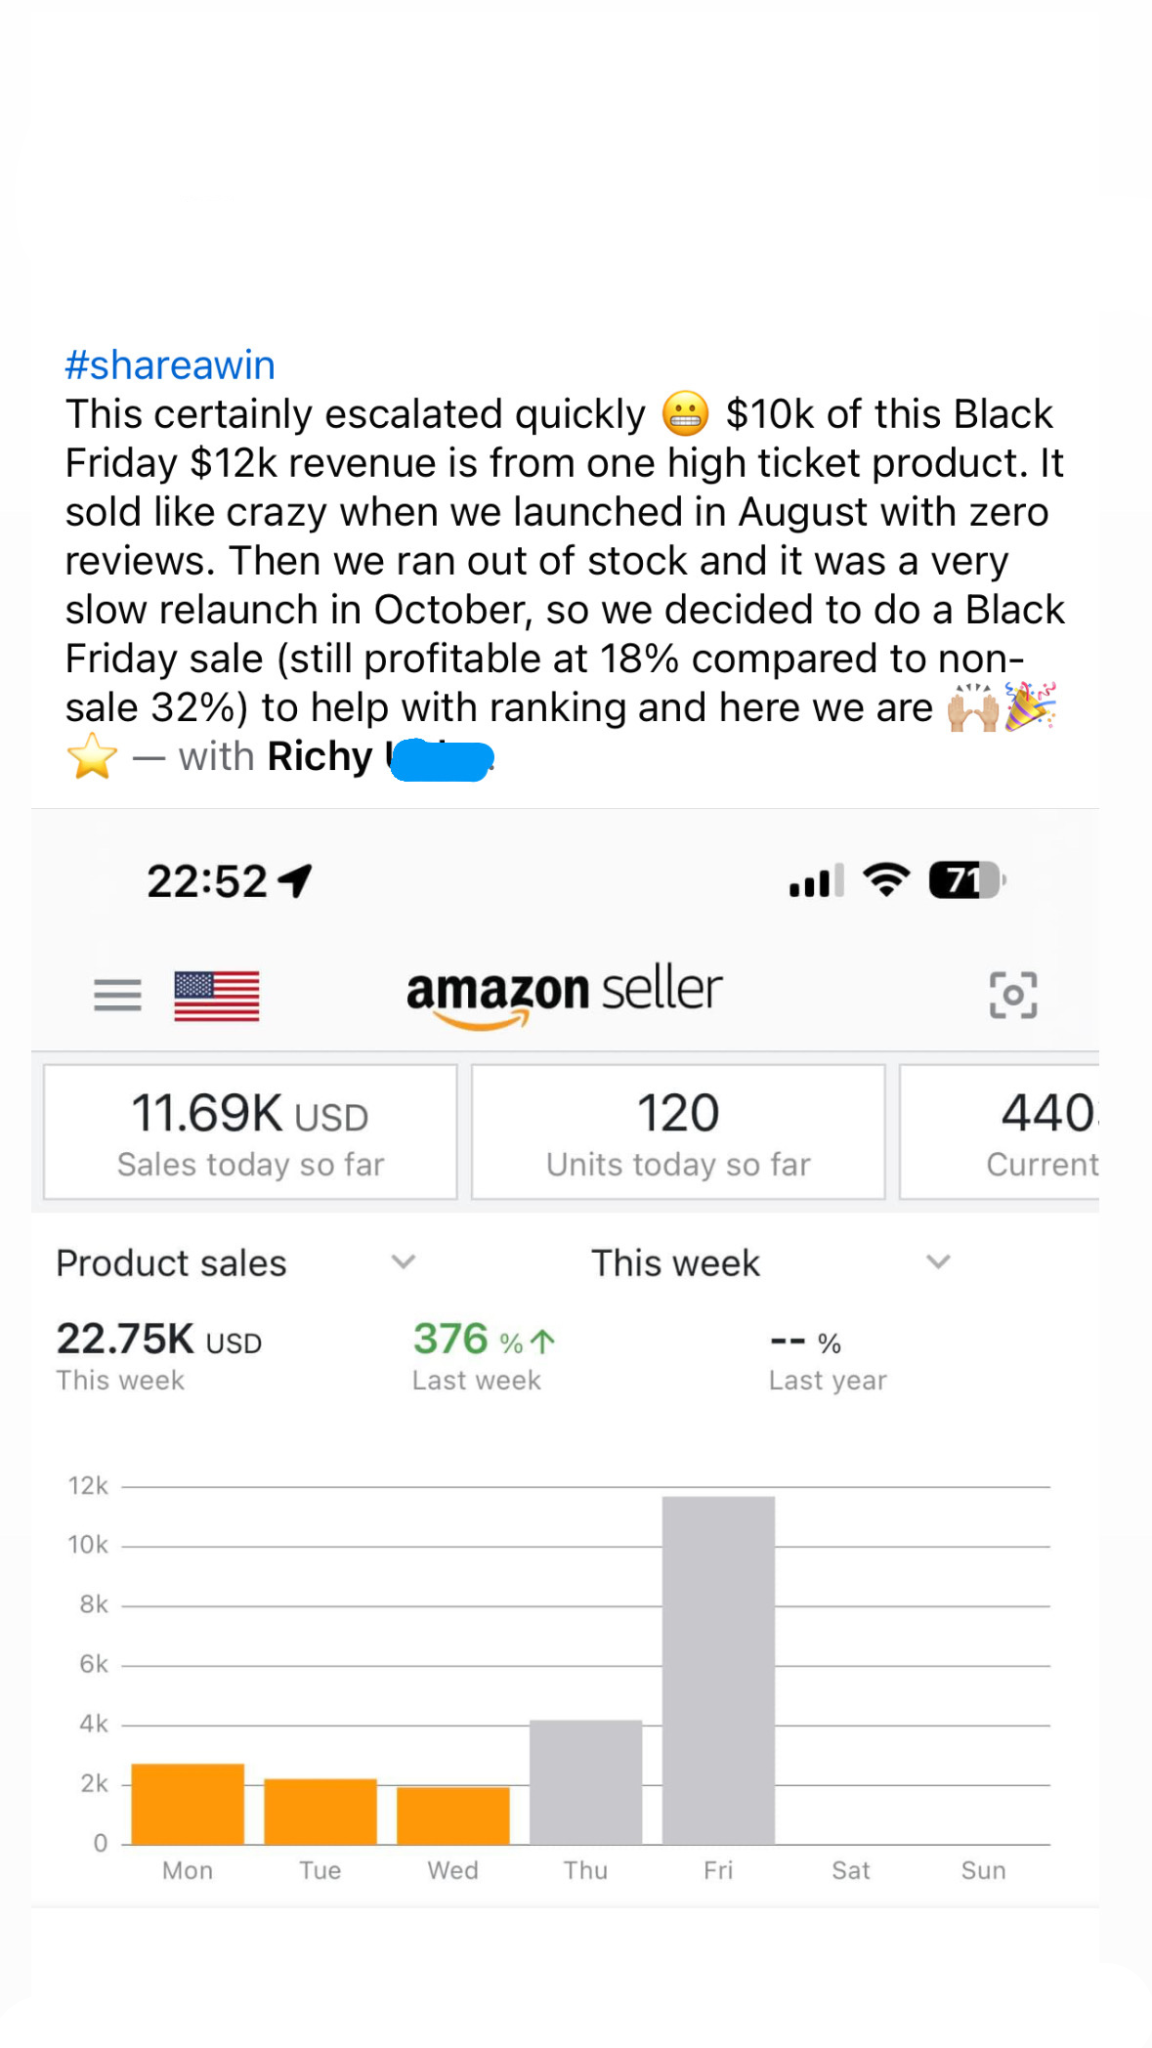1152x2048 pixels.
Task: Tap the orange Wednesday sales bar
Action: point(453,1815)
